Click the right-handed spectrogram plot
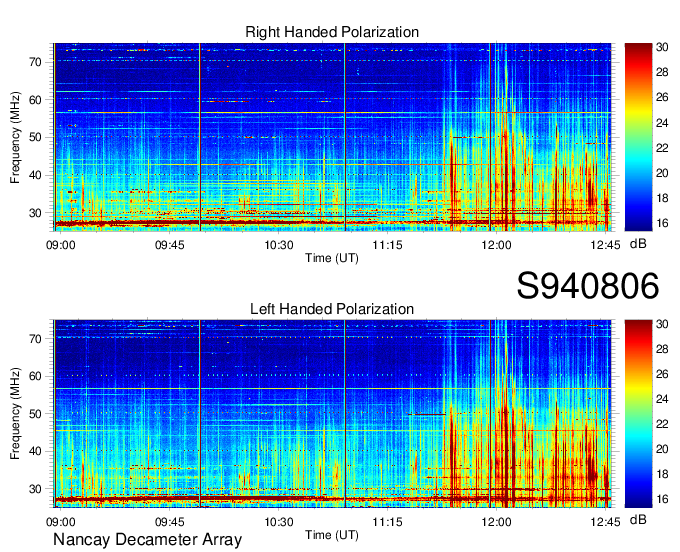Viewport: 680px width, 552px height. click(332, 137)
